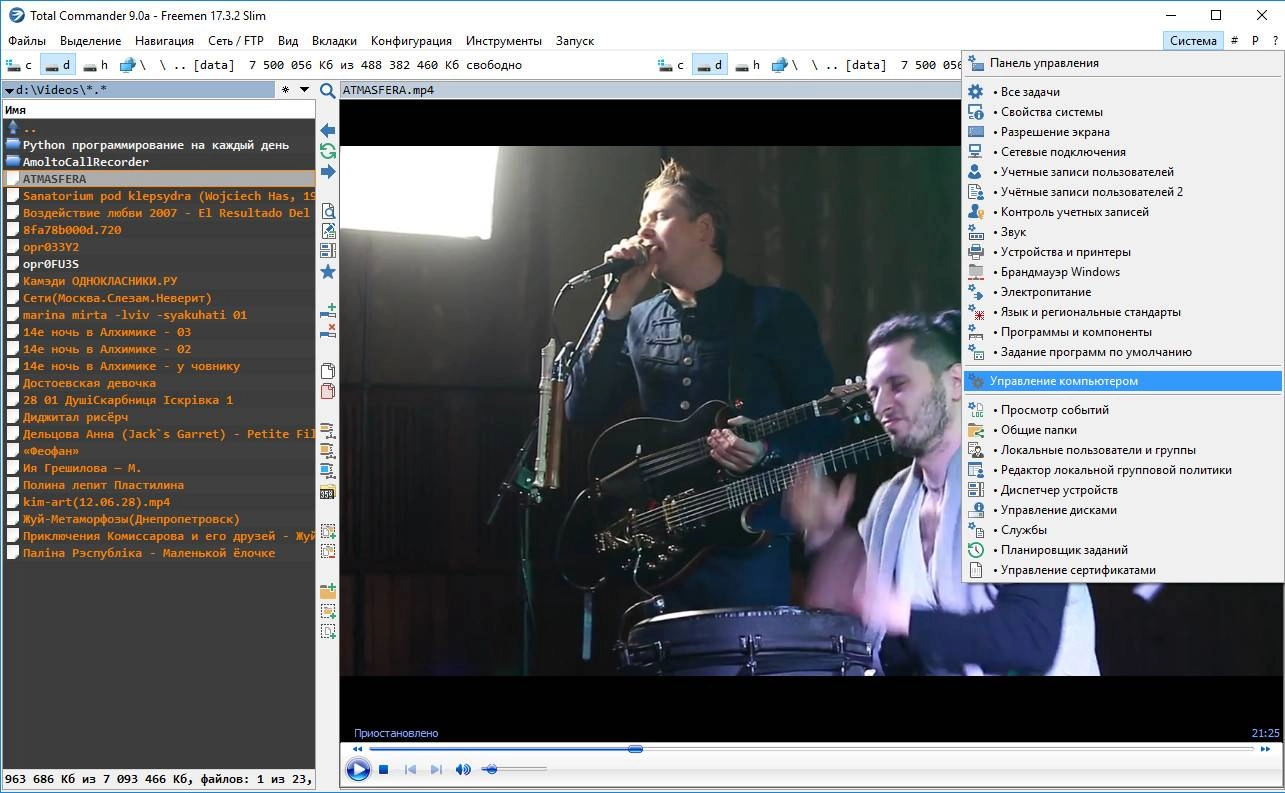The width and height of the screenshot is (1285, 793).
Task: Open the Сеть / FTP menu
Action: click(236, 41)
